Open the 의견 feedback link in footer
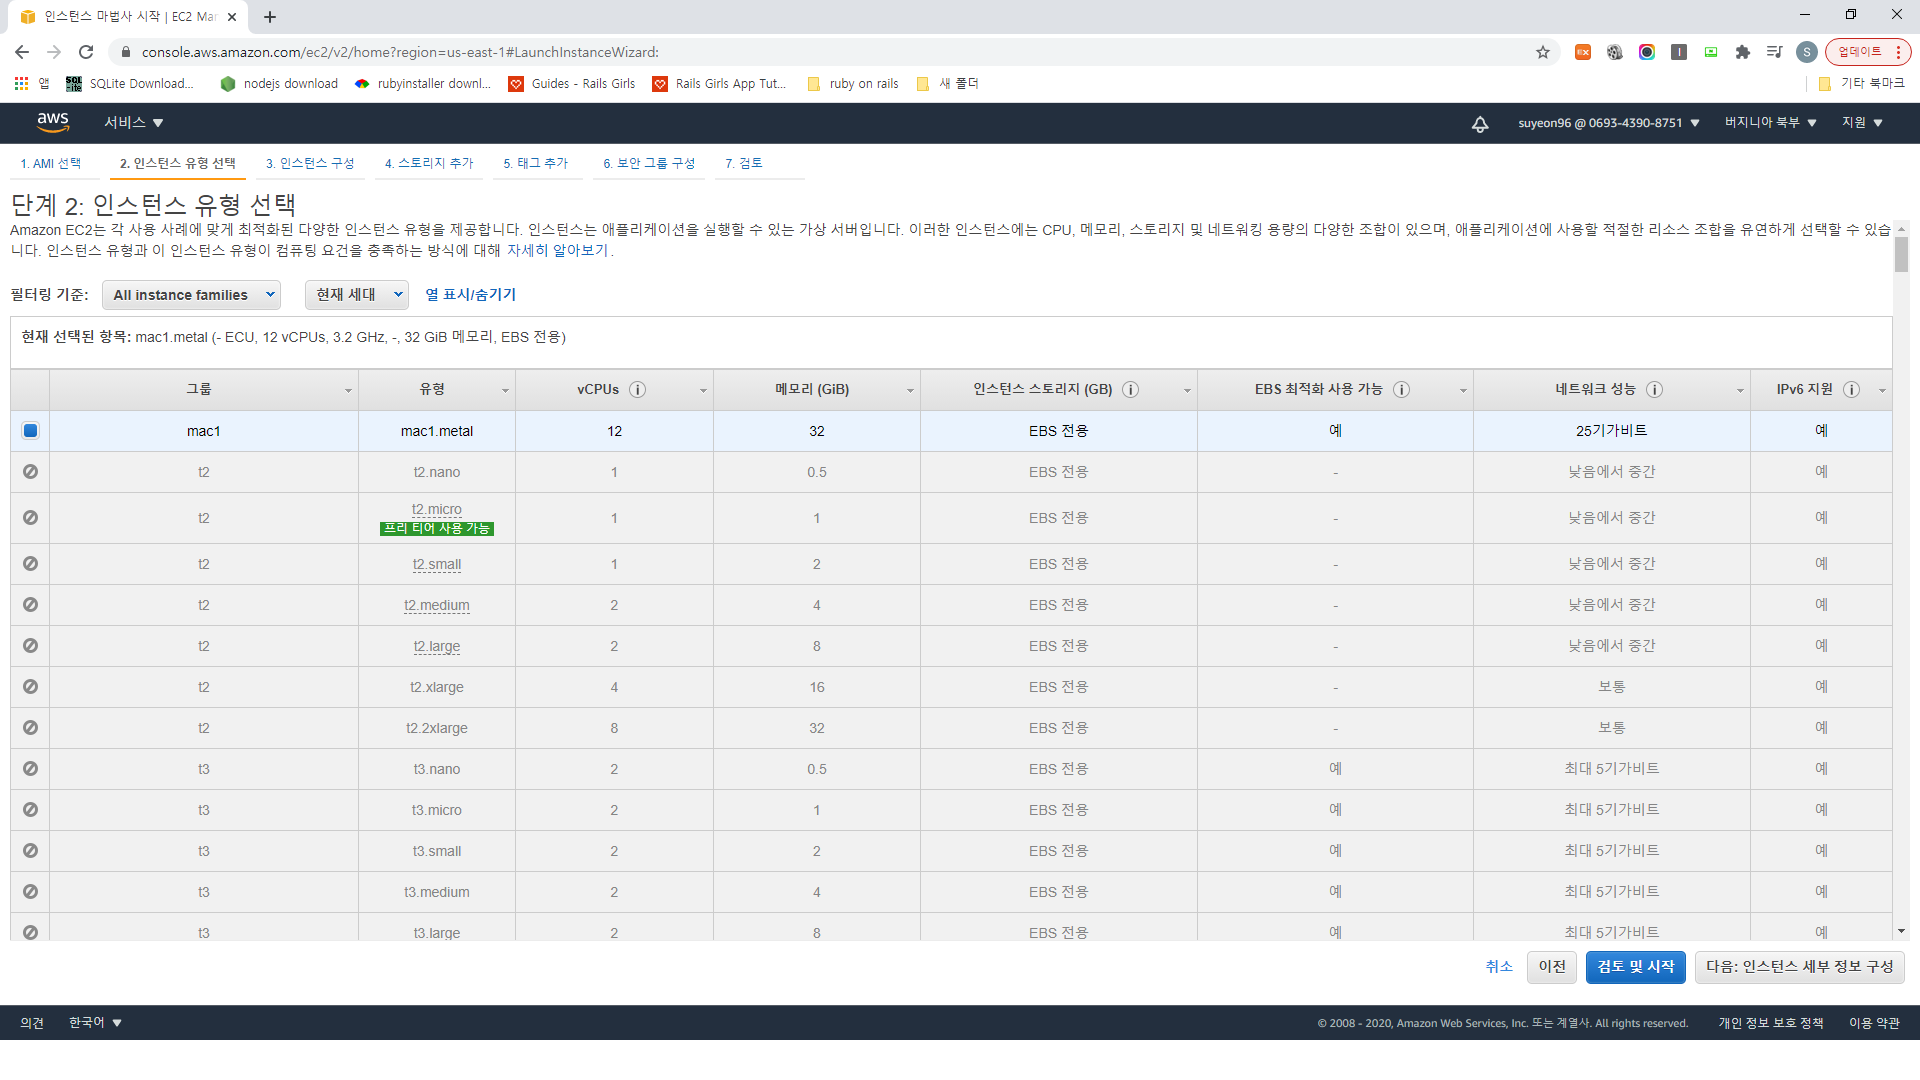The height and width of the screenshot is (1080, 1920). coord(32,1023)
